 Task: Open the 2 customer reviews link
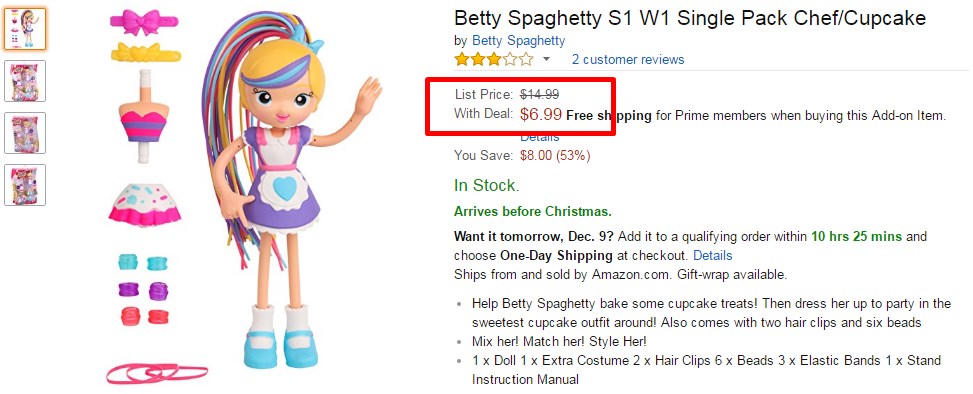[628, 60]
